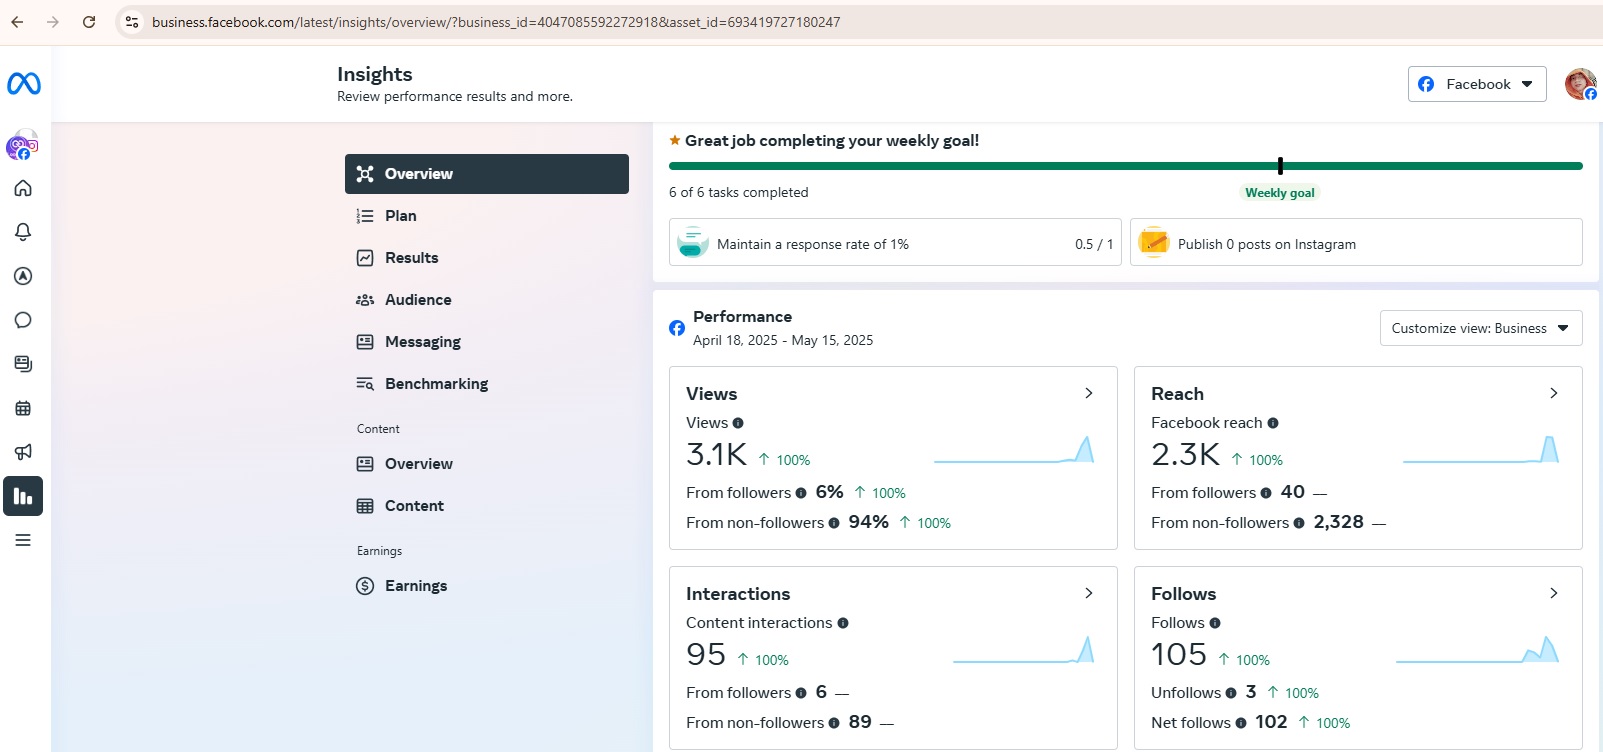Click the Maintain a response rate task
Screen dimensions: 1603x752
pyautogui.click(x=895, y=244)
